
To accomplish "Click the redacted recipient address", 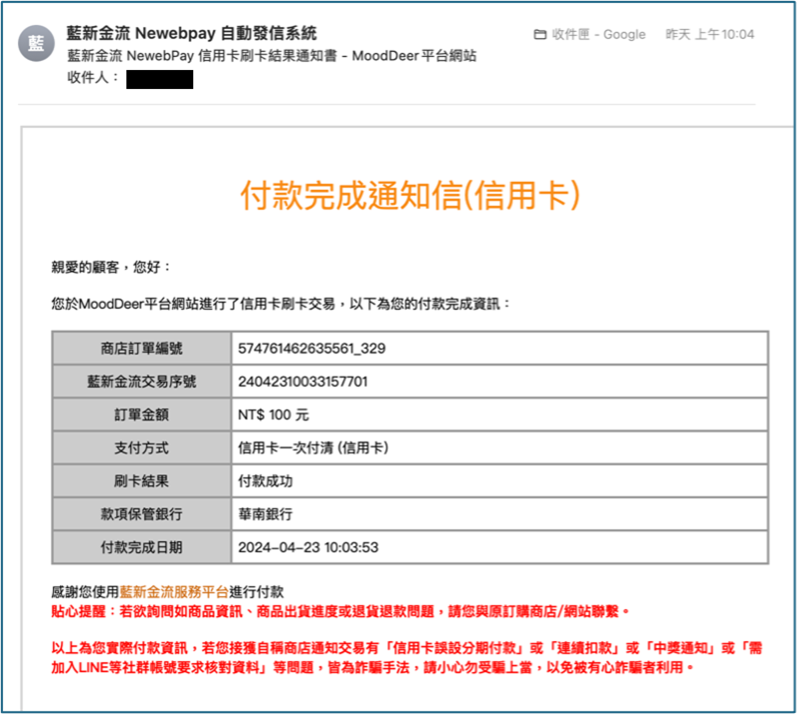I will tap(159, 79).
